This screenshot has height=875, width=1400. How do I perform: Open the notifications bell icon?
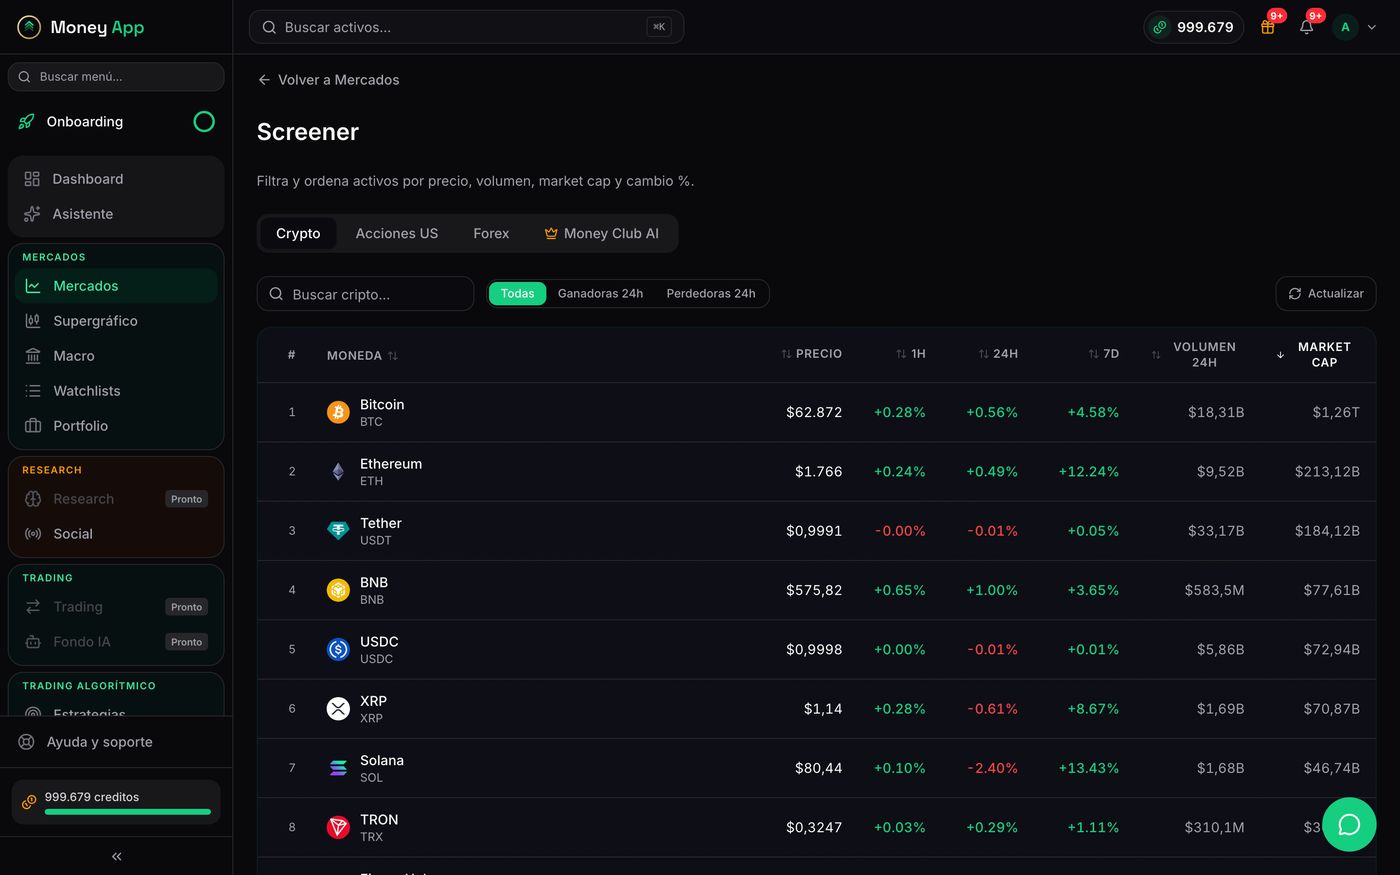click(x=1306, y=27)
